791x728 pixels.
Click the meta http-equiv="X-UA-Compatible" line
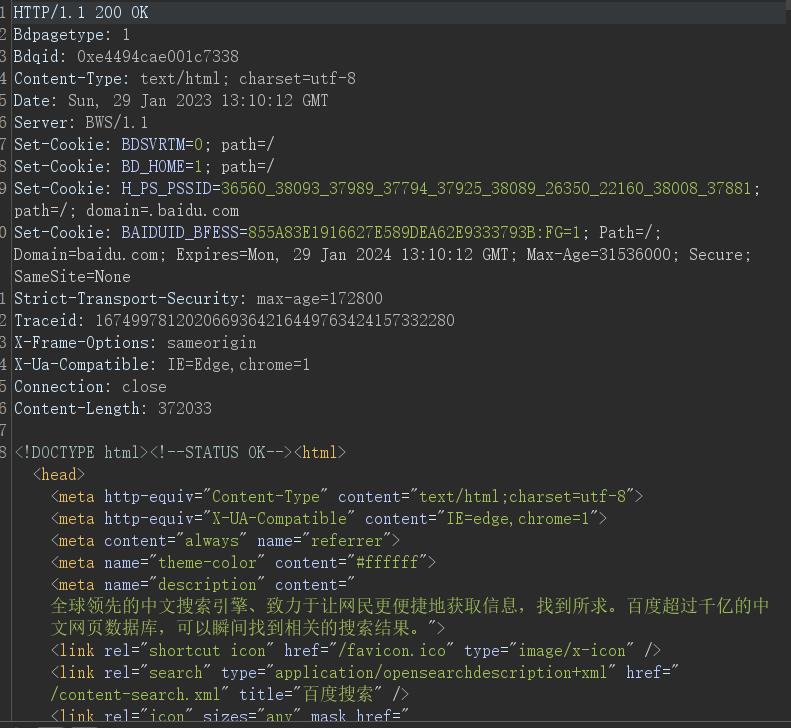[x=329, y=519]
